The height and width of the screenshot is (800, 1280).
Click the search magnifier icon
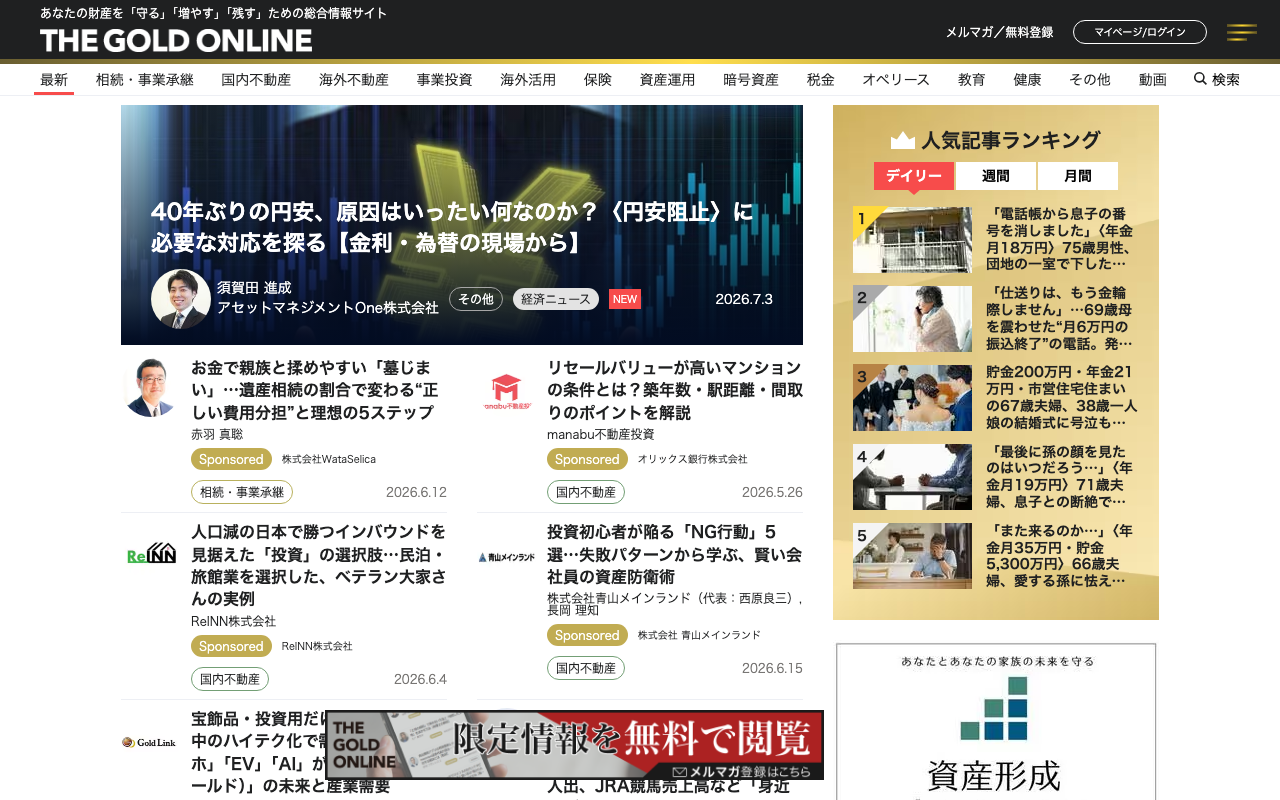click(x=1200, y=79)
